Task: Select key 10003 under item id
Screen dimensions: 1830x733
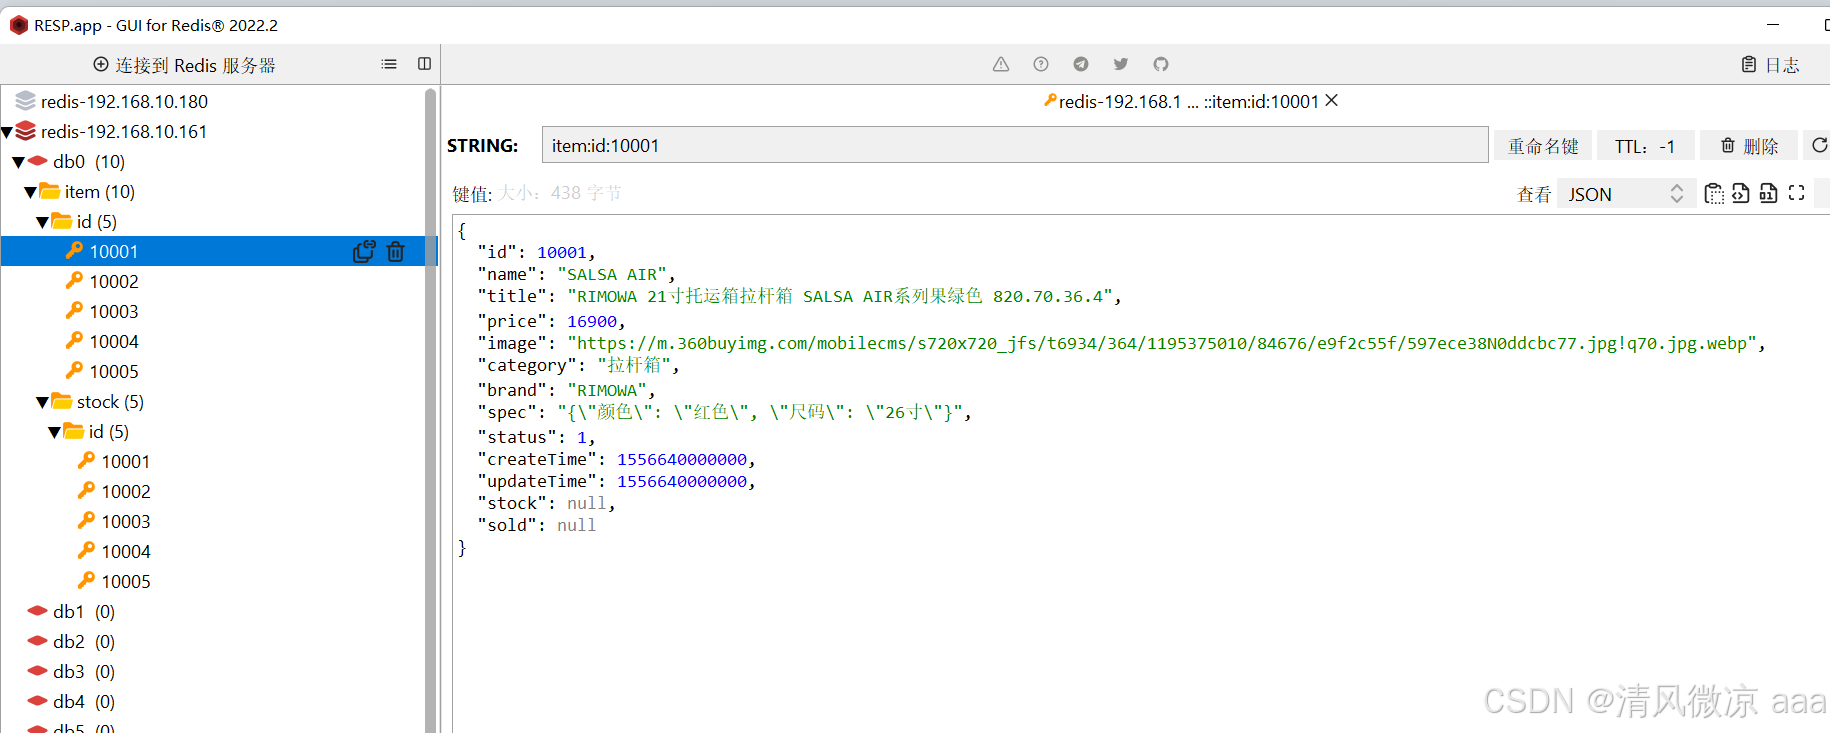Action: point(114,311)
